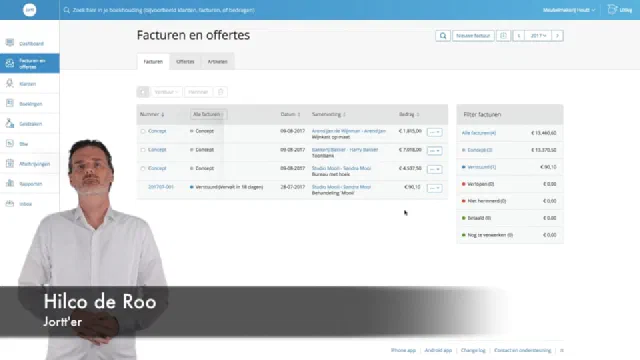Select Facturen en offertes in the sidebar

pyautogui.click(x=29, y=63)
